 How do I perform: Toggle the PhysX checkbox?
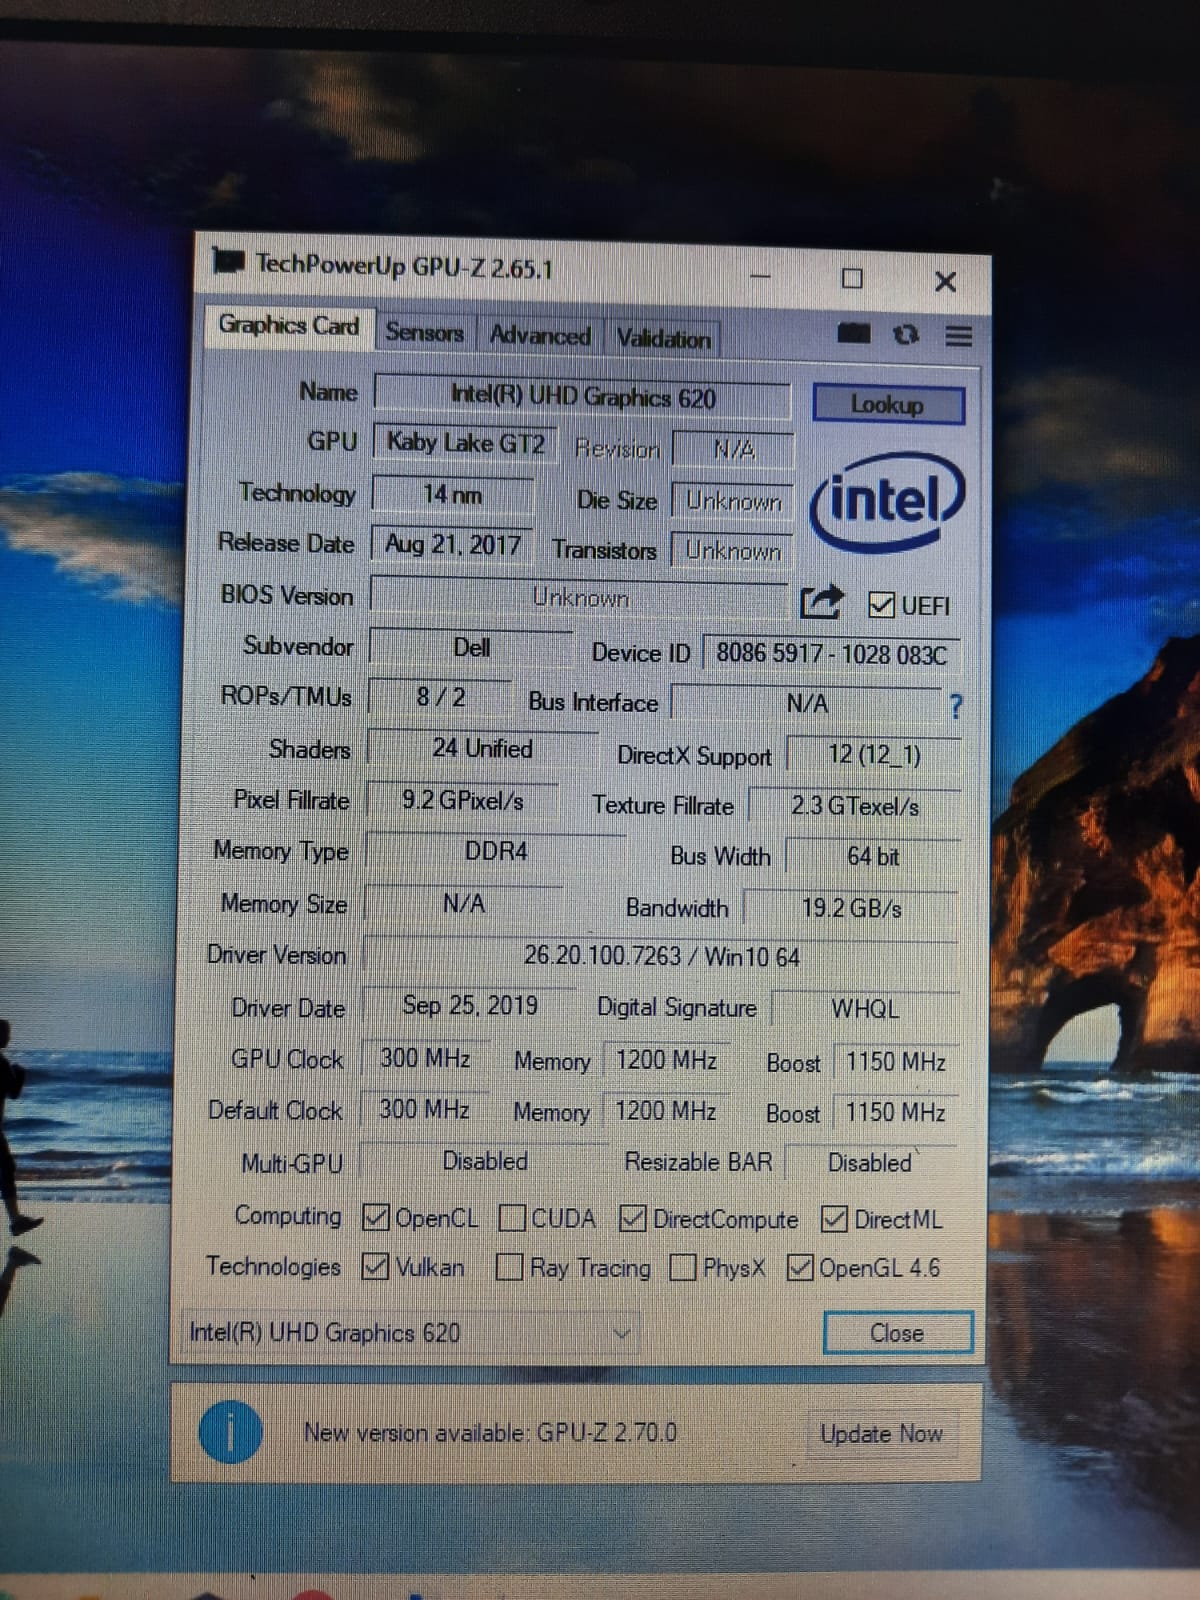pos(683,1267)
